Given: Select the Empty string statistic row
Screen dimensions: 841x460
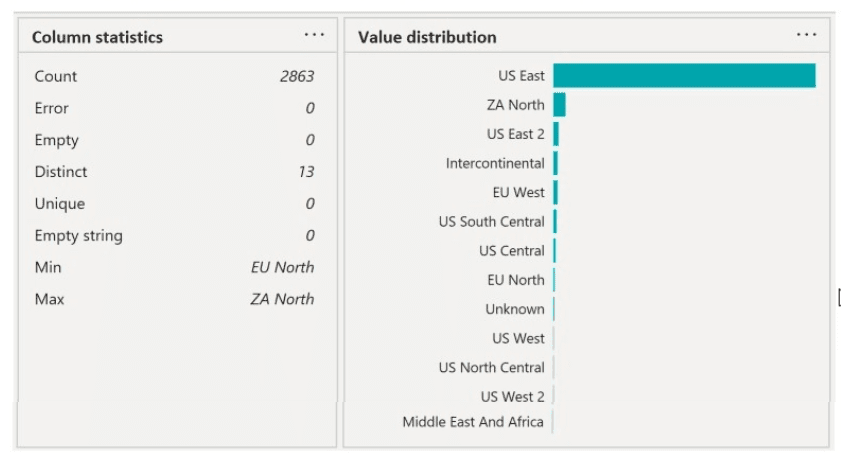Looking at the screenshot, I should pyautogui.click(x=174, y=236).
